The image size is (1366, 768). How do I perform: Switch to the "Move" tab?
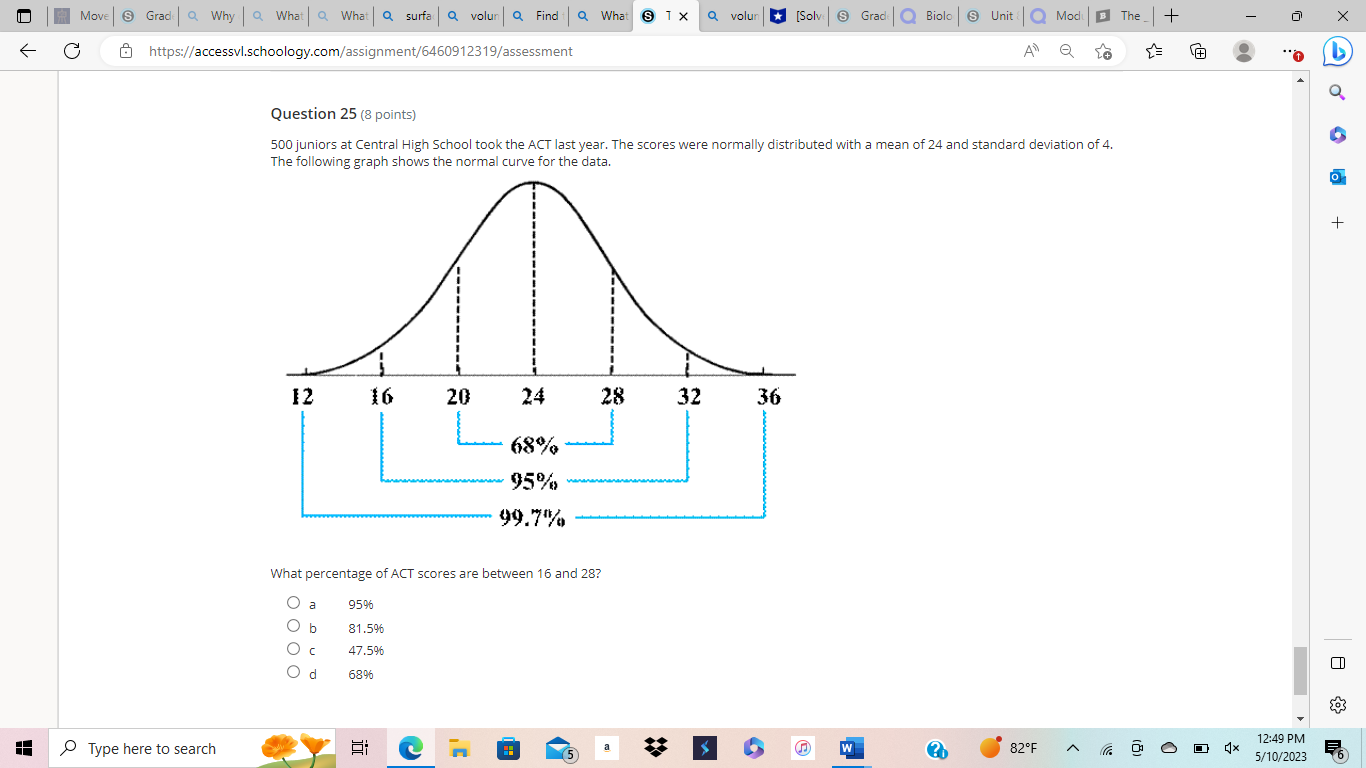tap(81, 16)
